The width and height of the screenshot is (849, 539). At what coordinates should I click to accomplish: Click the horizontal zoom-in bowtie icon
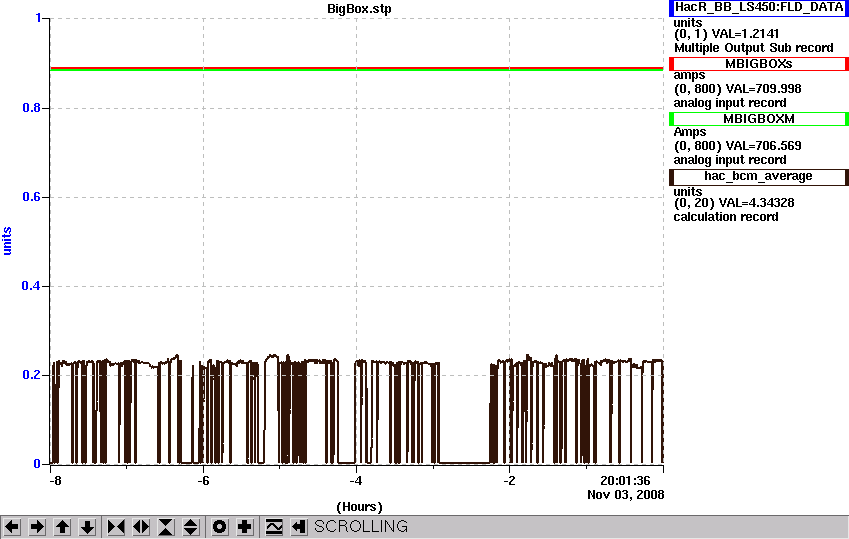[116, 527]
